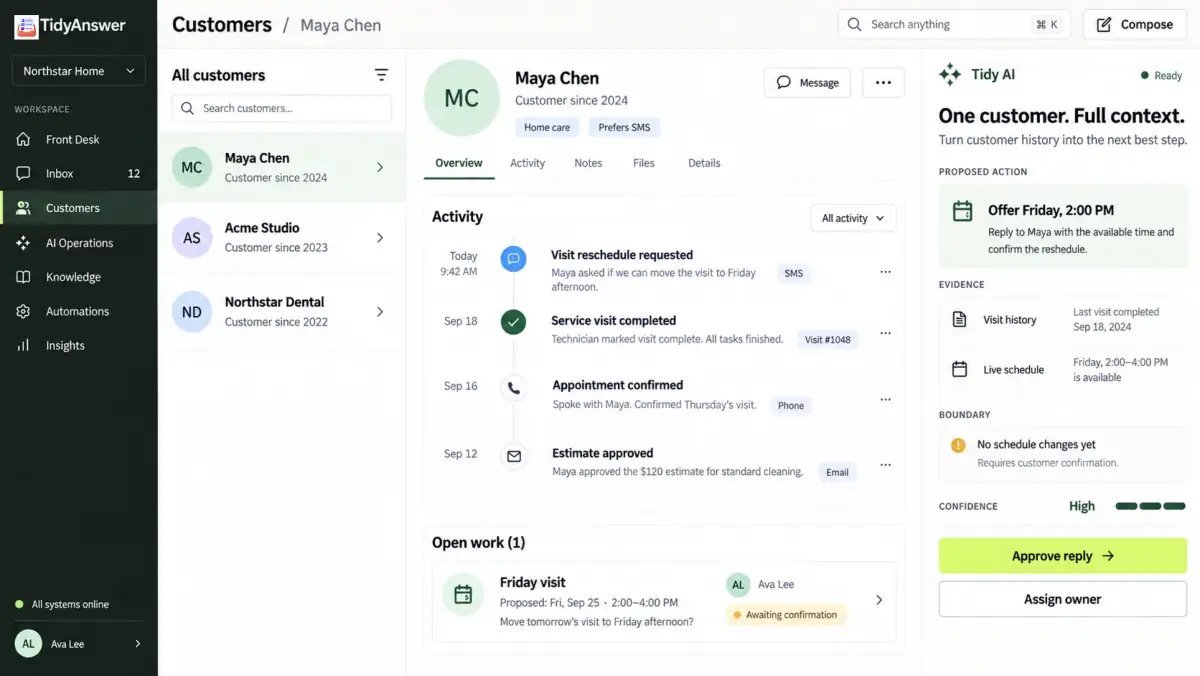Click All systems online status
This screenshot has height=676, width=1200.
point(62,605)
